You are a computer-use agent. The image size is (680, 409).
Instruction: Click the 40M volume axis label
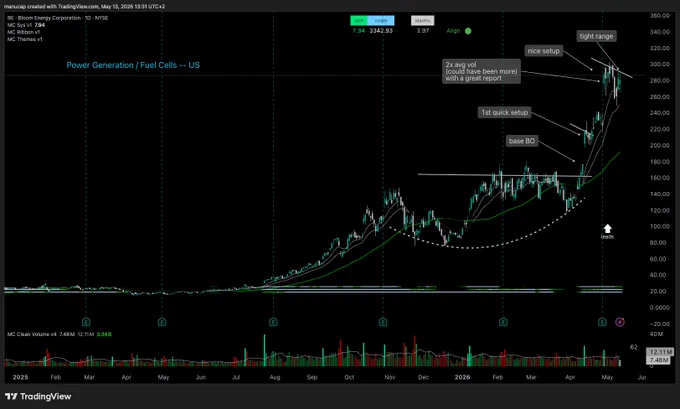[x=657, y=334]
